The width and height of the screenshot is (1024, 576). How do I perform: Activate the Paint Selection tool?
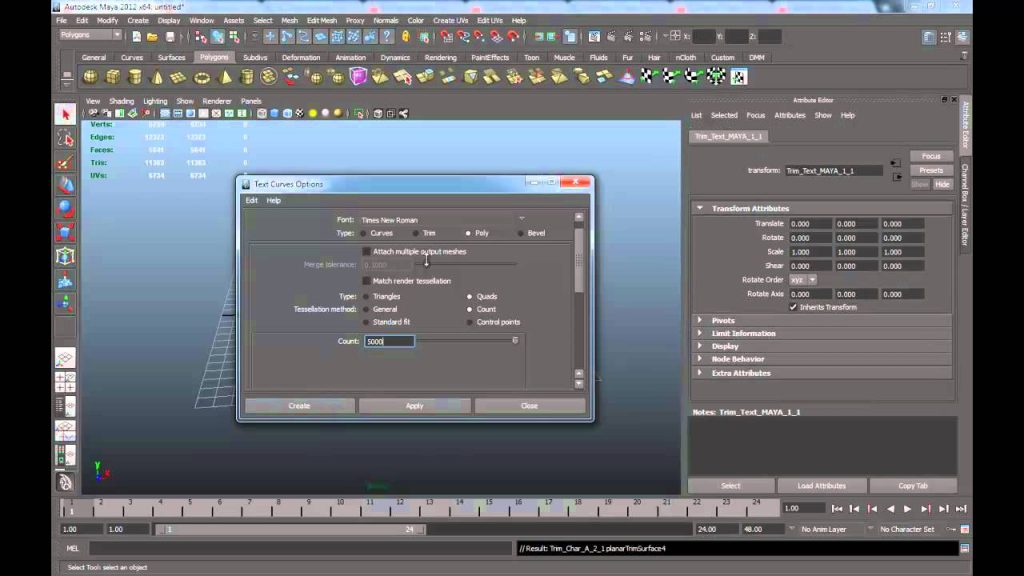click(65, 162)
